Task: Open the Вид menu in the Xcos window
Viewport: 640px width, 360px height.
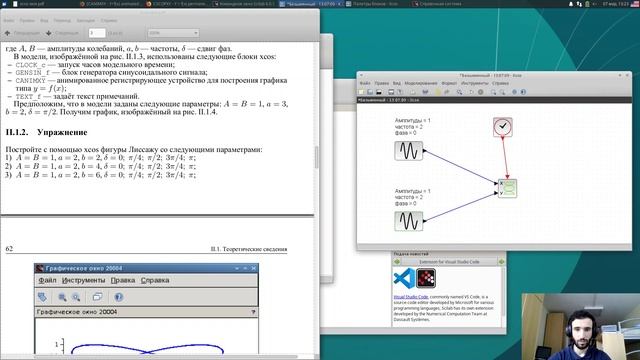Action: click(x=397, y=83)
